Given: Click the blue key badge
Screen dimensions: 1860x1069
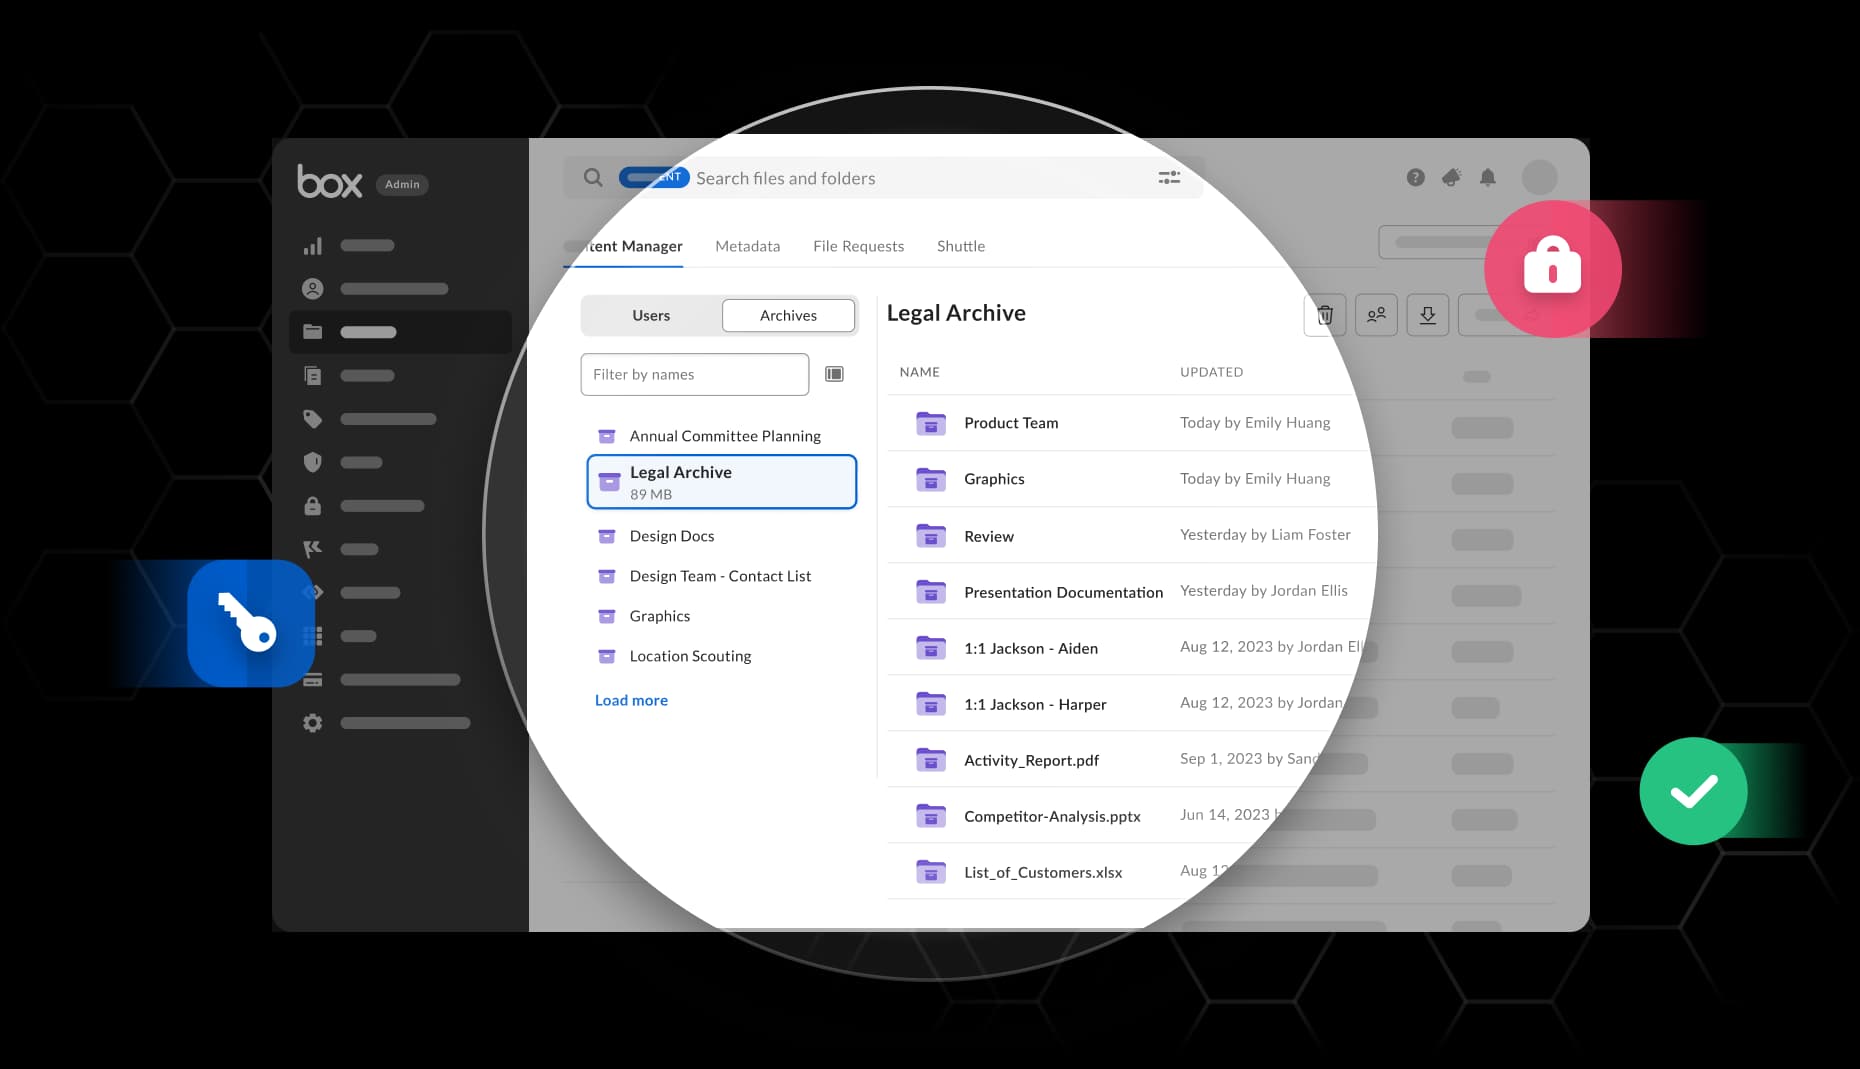Looking at the screenshot, I should coord(251,623).
